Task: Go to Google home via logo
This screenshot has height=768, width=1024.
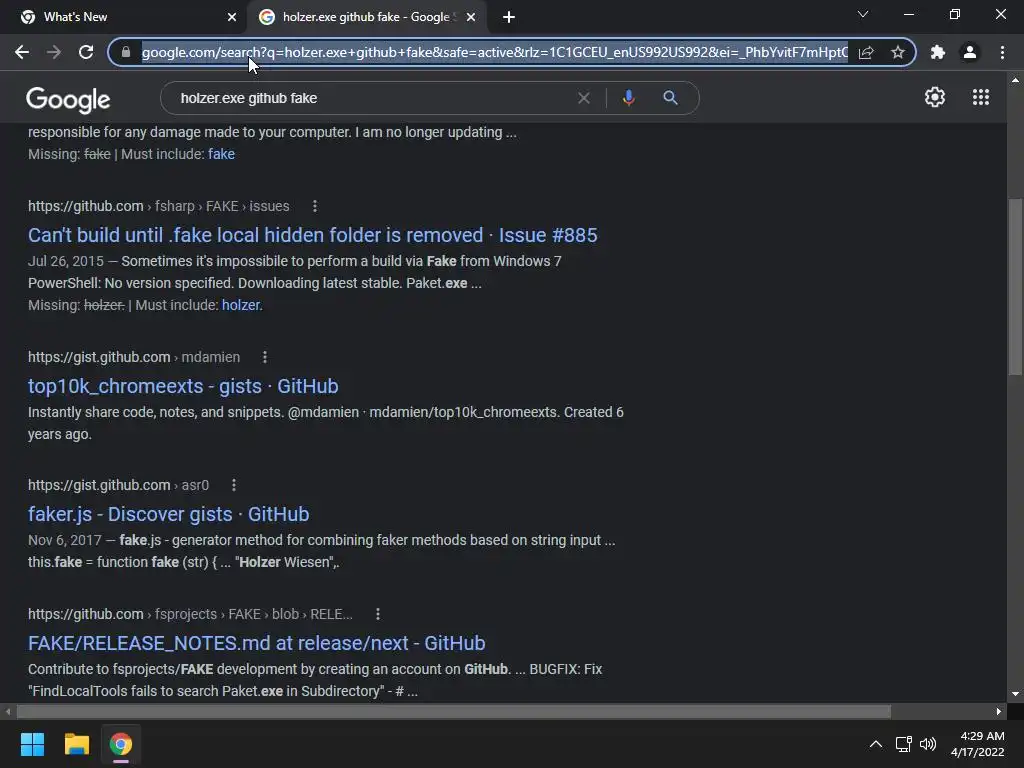Action: 68,100
